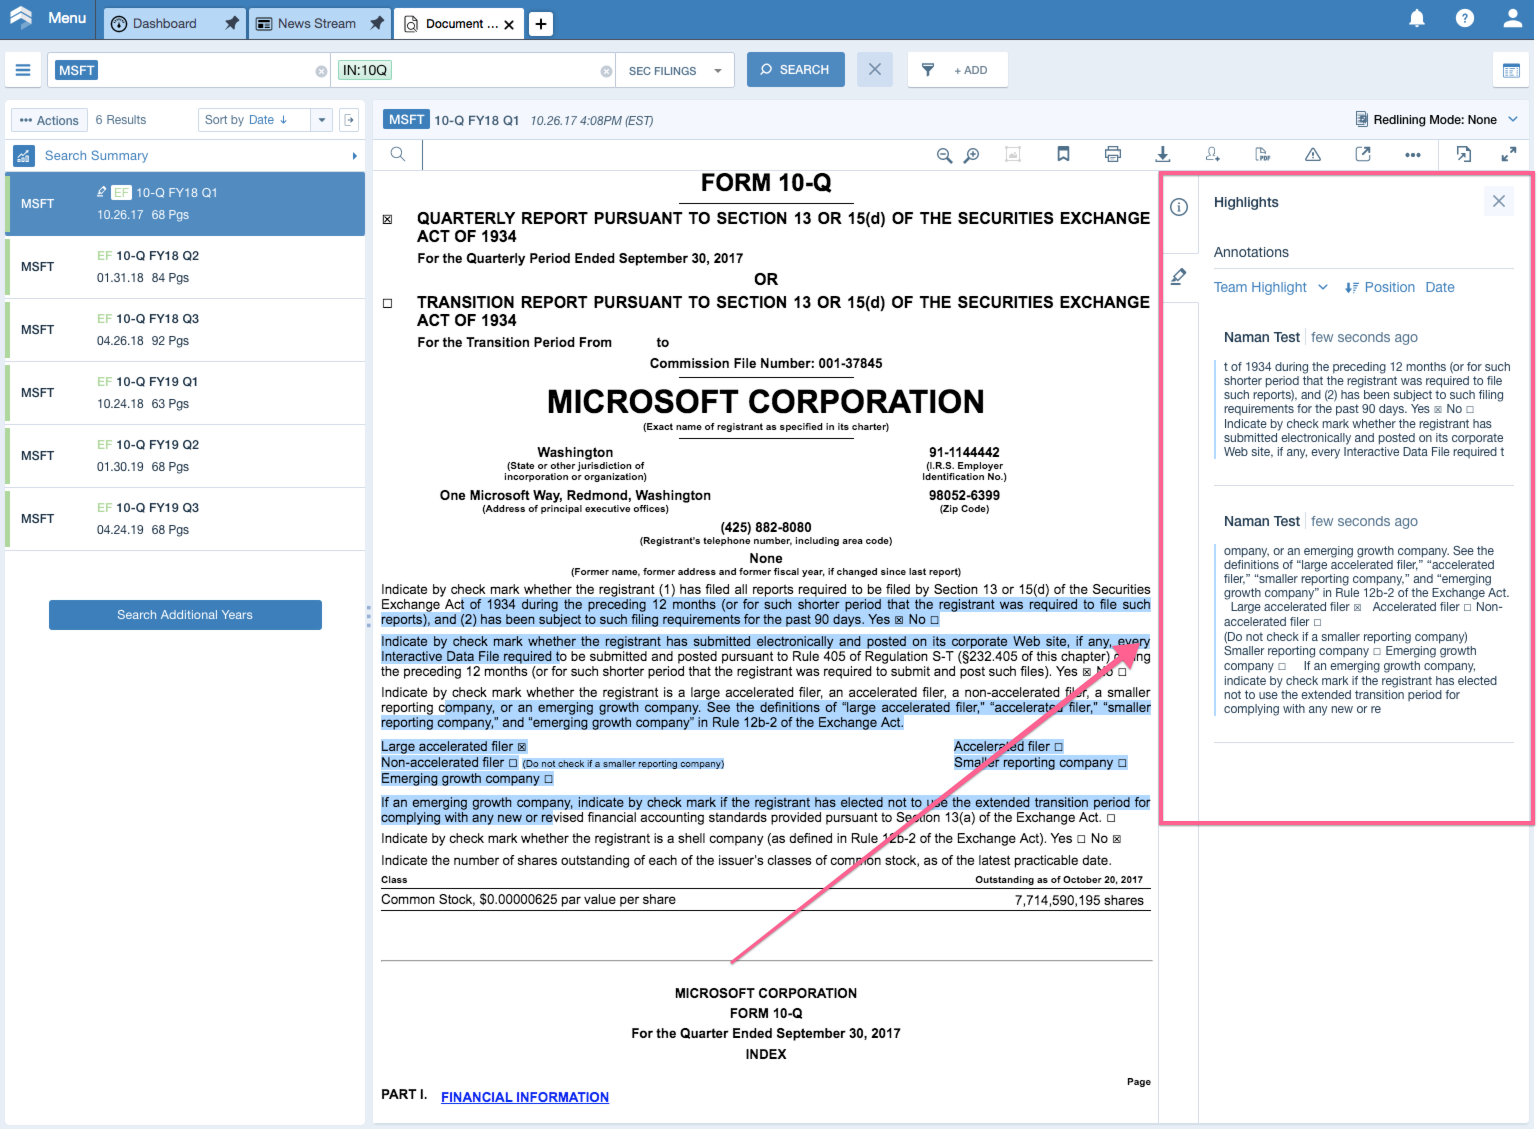Viewport: 1540px width, 1129px height.
Task: Switch to the News Stream tab
Action: tap(317, 24)
